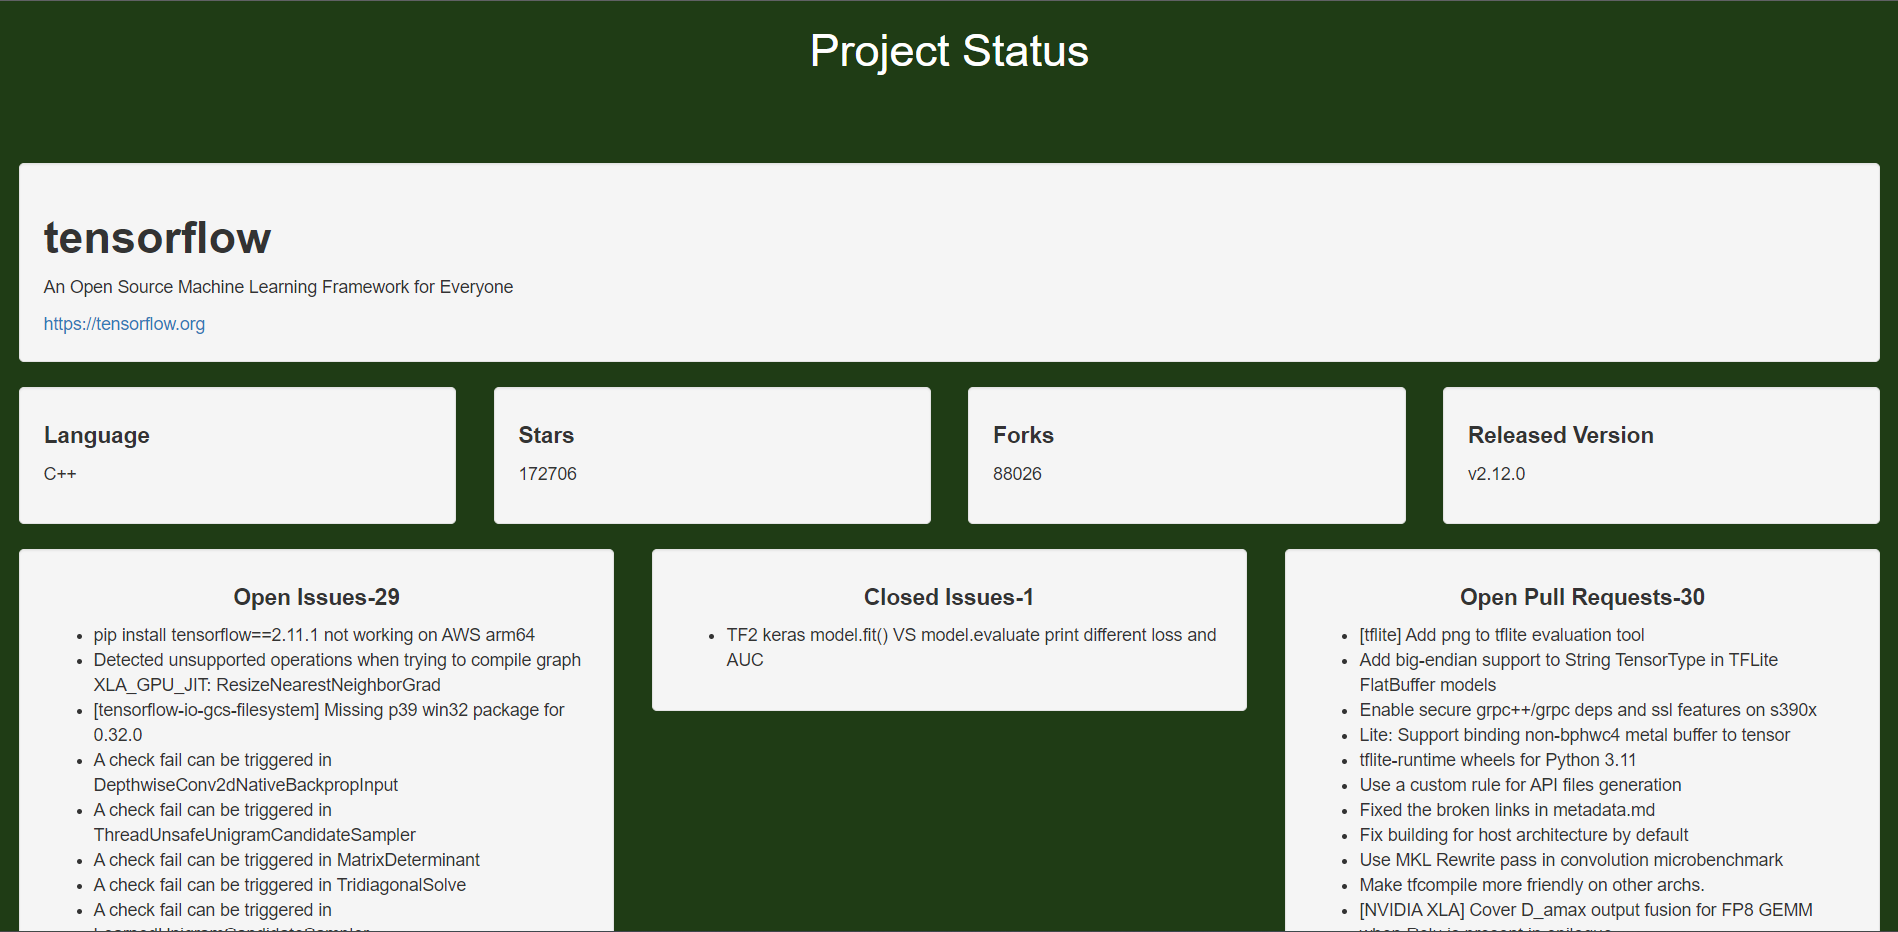The width and height of the screenshot is (1898, 932).
Task: Click the Forks card heading
Action: [x=1023, y=435]
